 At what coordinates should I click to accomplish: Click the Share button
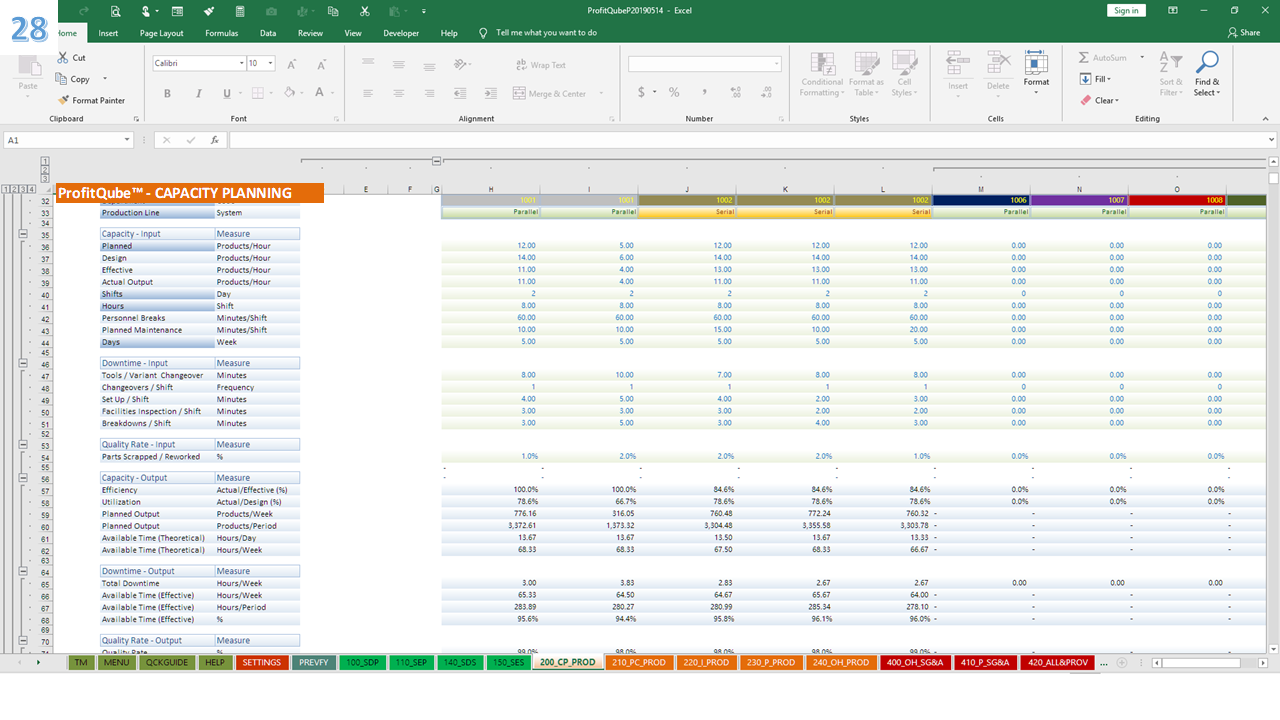(x=1244, y=33)
